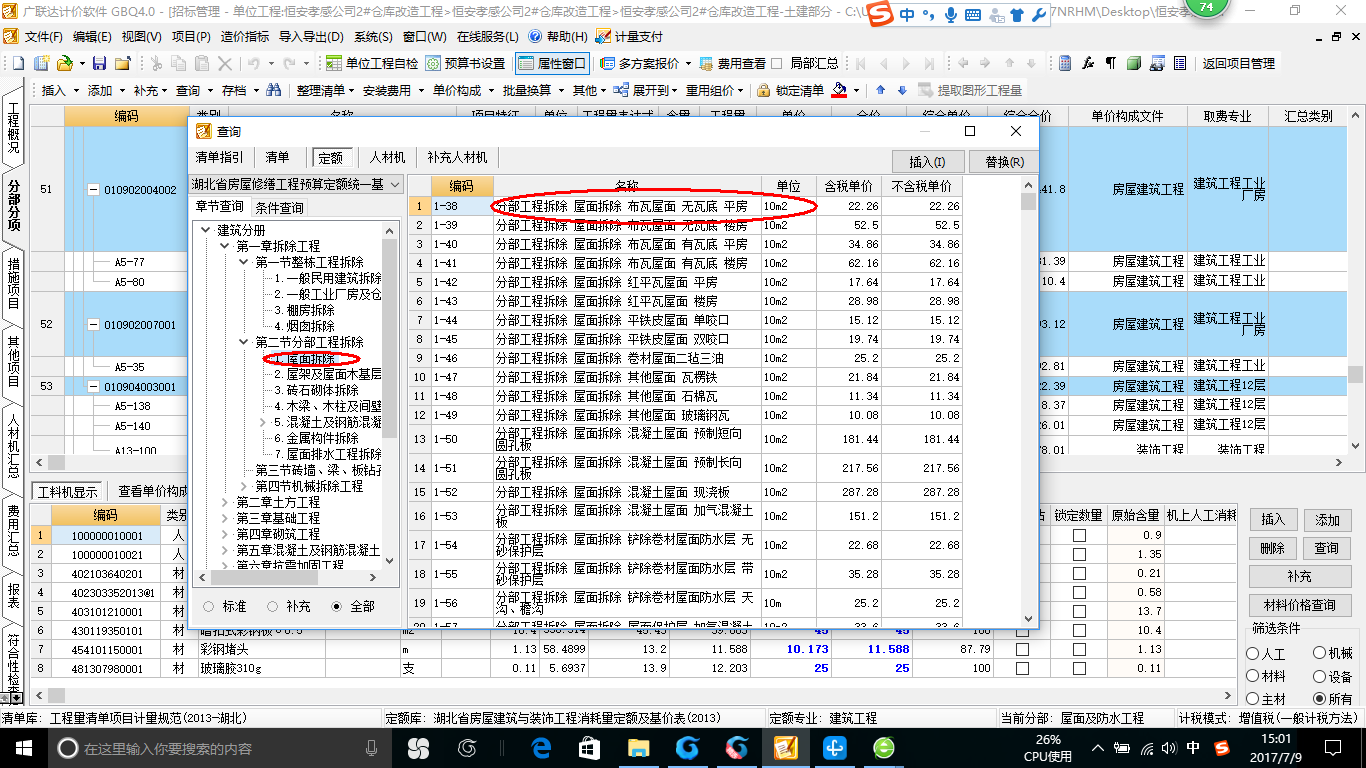
Task: Open Microsoft Edge from the taskbar
Action: 541,747
